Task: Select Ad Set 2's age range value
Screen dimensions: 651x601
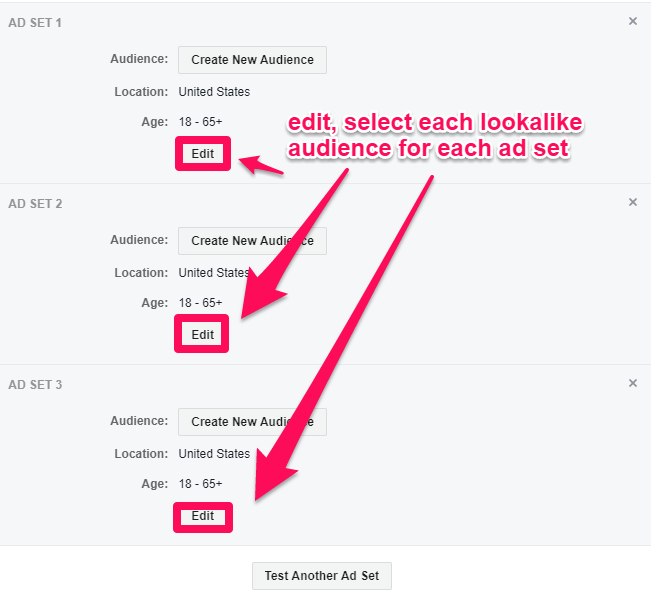Action: pos(200,303)
